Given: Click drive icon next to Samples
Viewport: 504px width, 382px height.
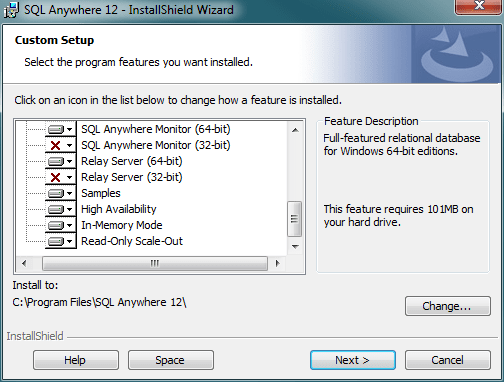Looking at the screenshot, I should click(55, 193).
